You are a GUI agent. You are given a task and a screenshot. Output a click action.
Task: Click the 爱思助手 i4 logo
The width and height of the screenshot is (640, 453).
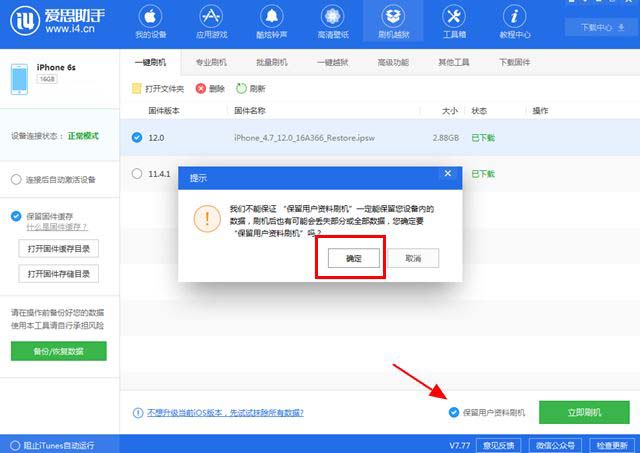[57, 20]
